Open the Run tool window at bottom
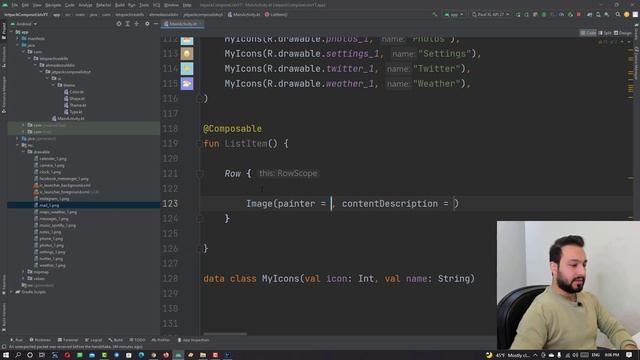This screenshot has height=360, width=640. coord(17,340)
